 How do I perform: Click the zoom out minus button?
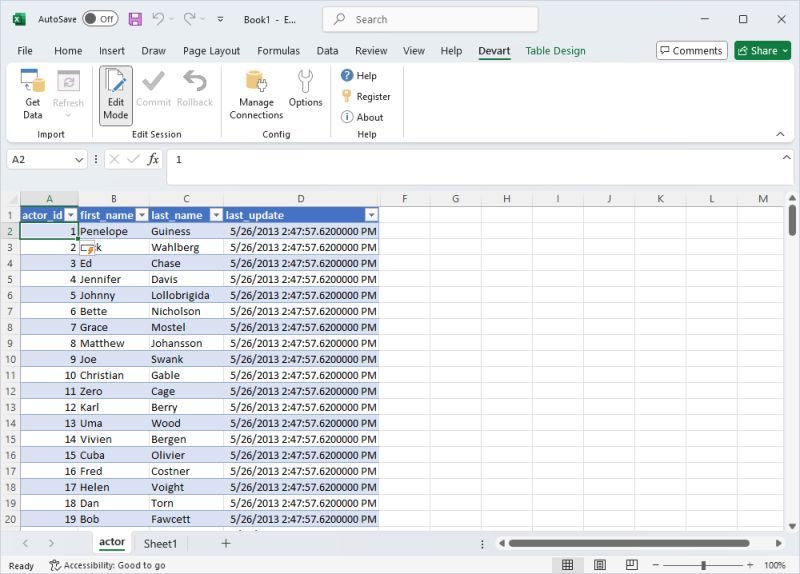tap(656, 565)
